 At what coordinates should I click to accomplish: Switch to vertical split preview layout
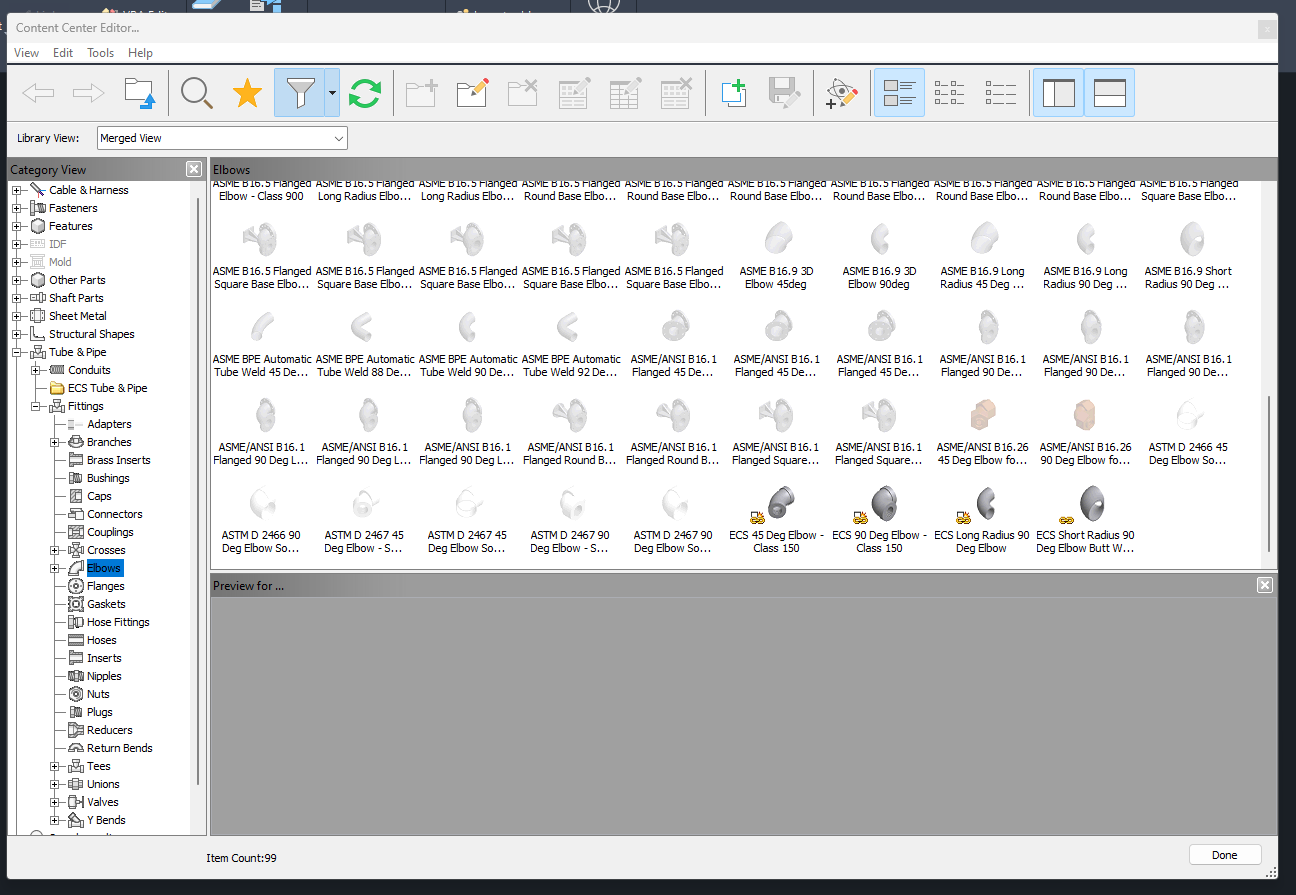[1059, 92]
